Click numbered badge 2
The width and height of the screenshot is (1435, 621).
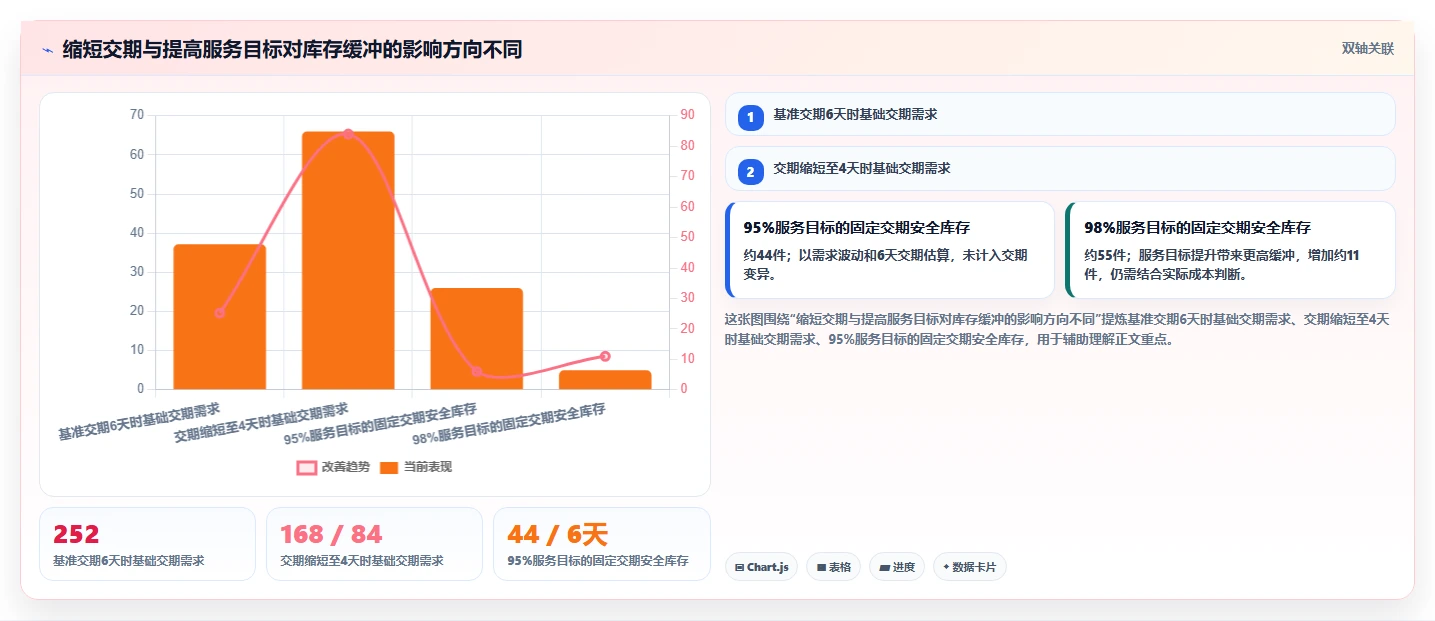pos(751,171)
